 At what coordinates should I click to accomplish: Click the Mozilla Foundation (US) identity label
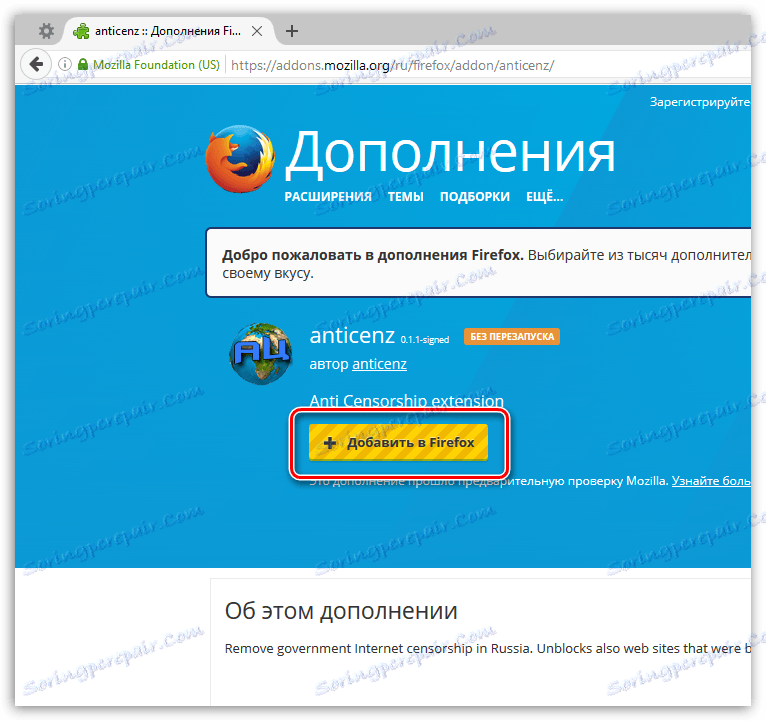[x=156, y=65]
